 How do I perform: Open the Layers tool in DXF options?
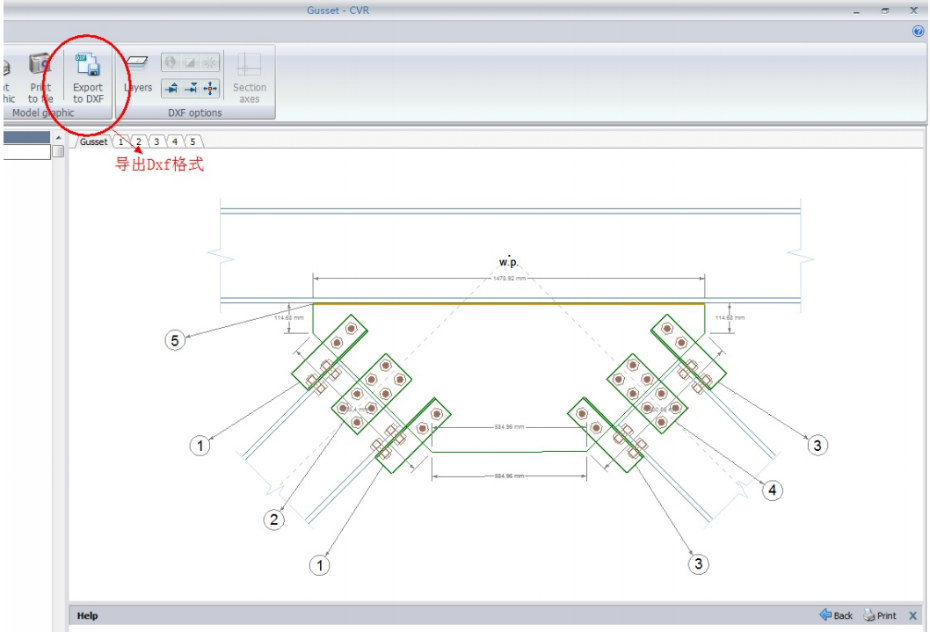[138, 75]
